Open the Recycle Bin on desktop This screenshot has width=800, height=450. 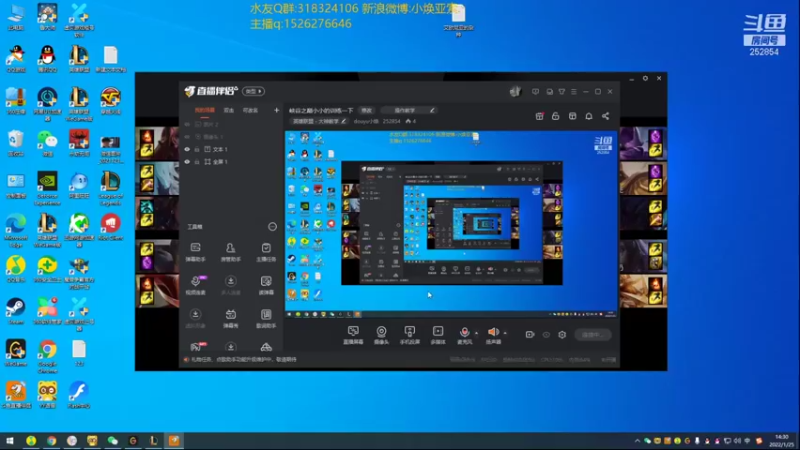16,143
